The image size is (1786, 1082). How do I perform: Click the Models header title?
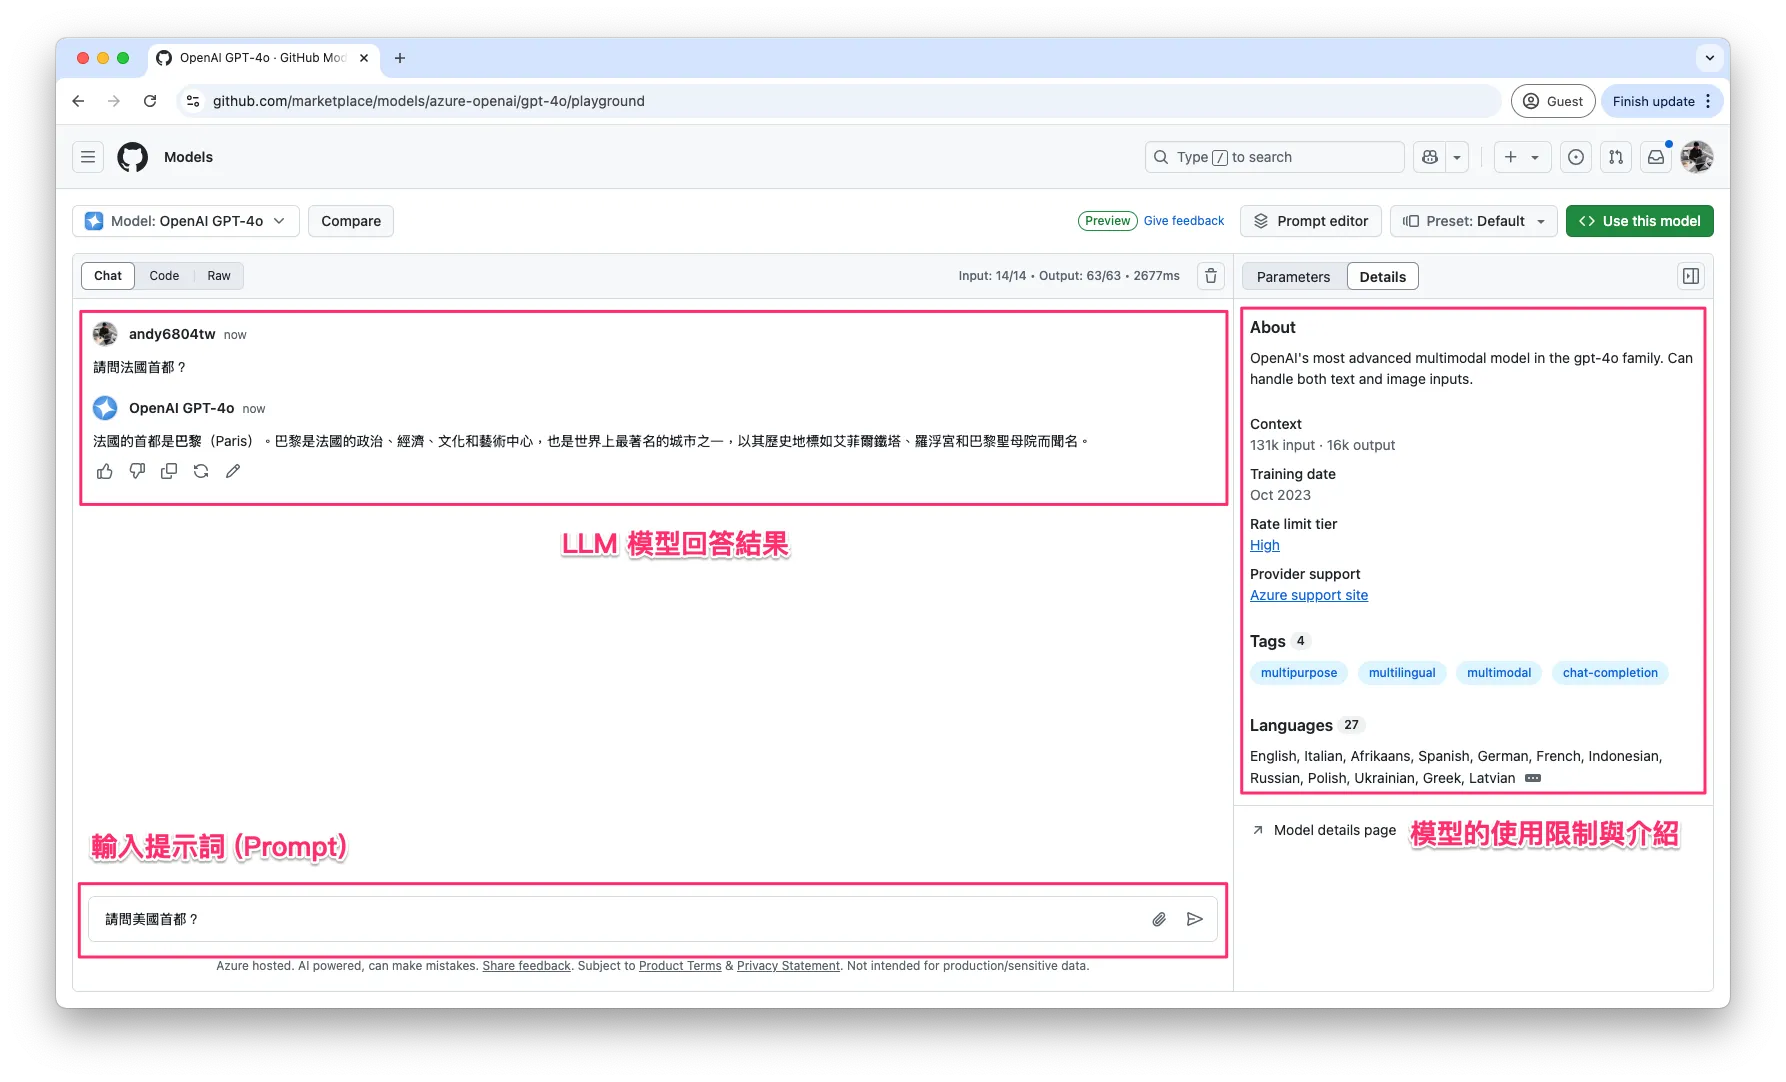point(188,157)
